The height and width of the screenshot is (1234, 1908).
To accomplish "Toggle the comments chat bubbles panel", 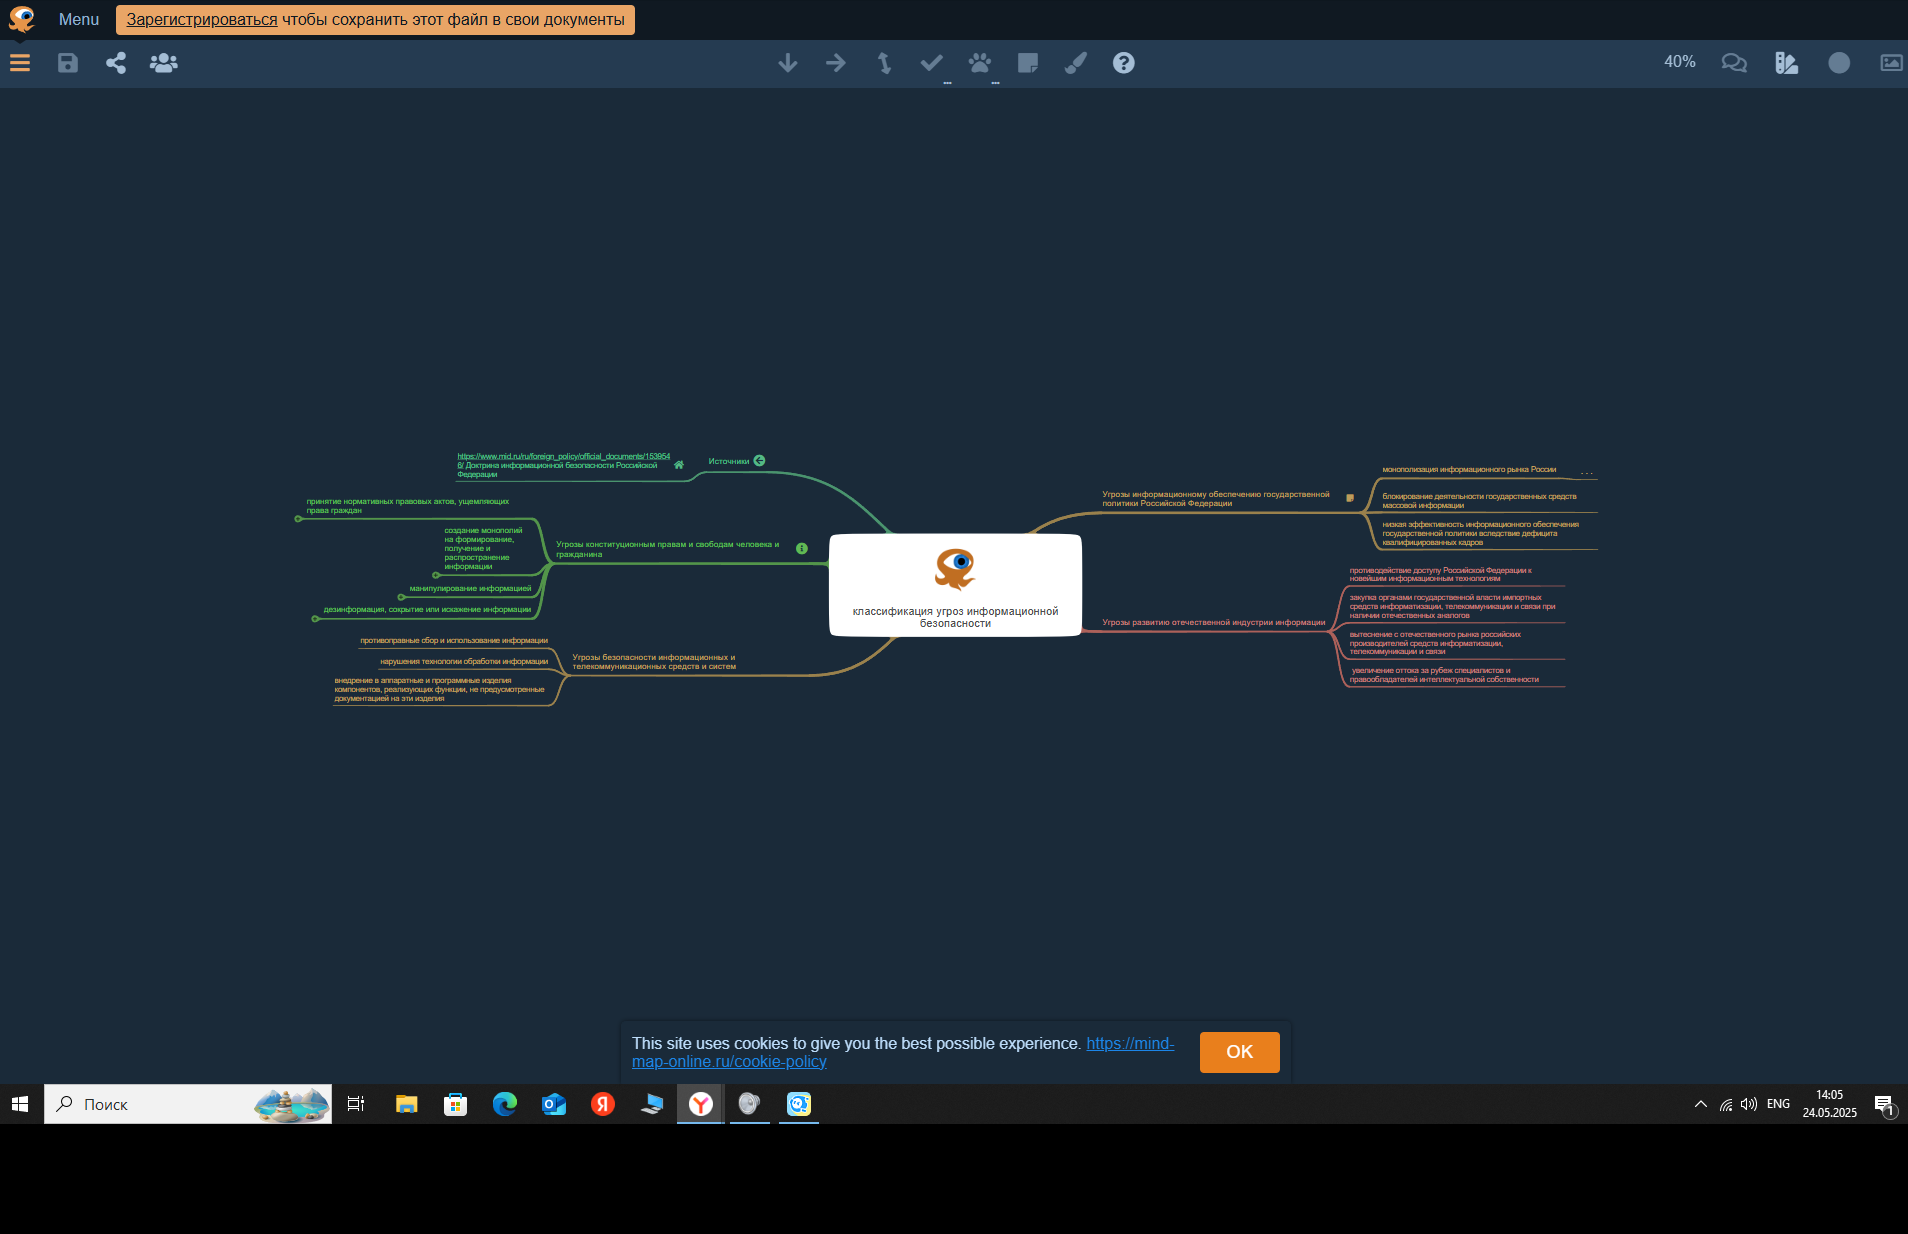I will [x=1733, y=63].
